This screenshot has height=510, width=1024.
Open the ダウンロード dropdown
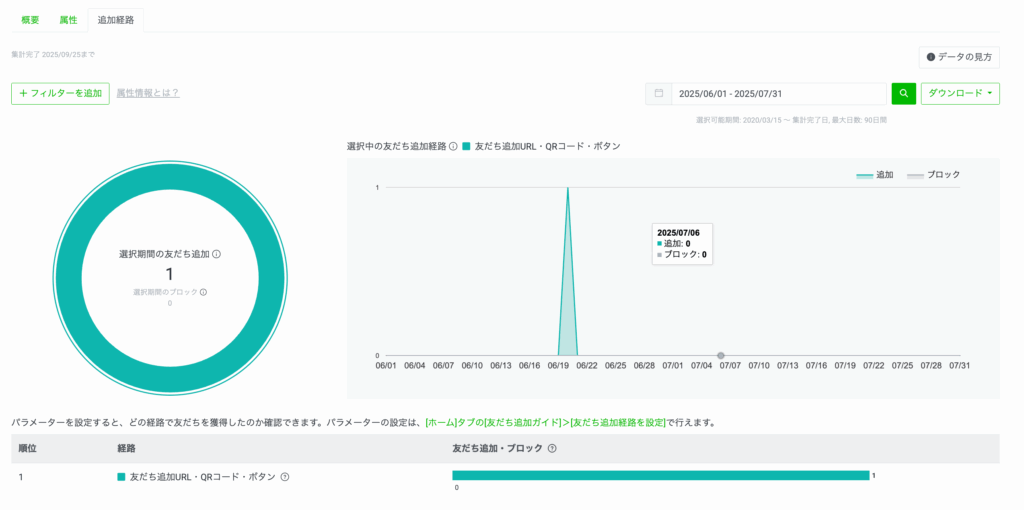point(960,93)
